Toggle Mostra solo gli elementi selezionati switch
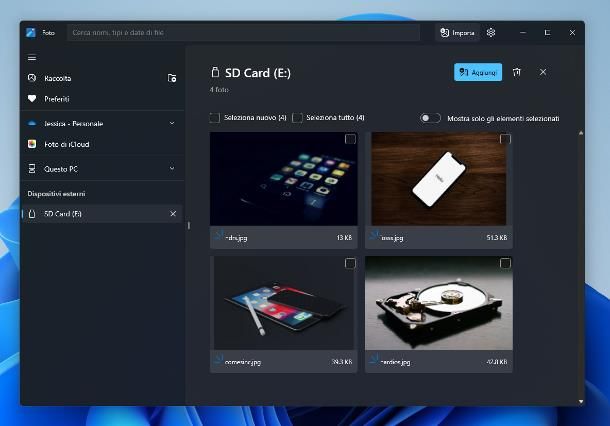The image size is (610, 426). click(430, 118)
